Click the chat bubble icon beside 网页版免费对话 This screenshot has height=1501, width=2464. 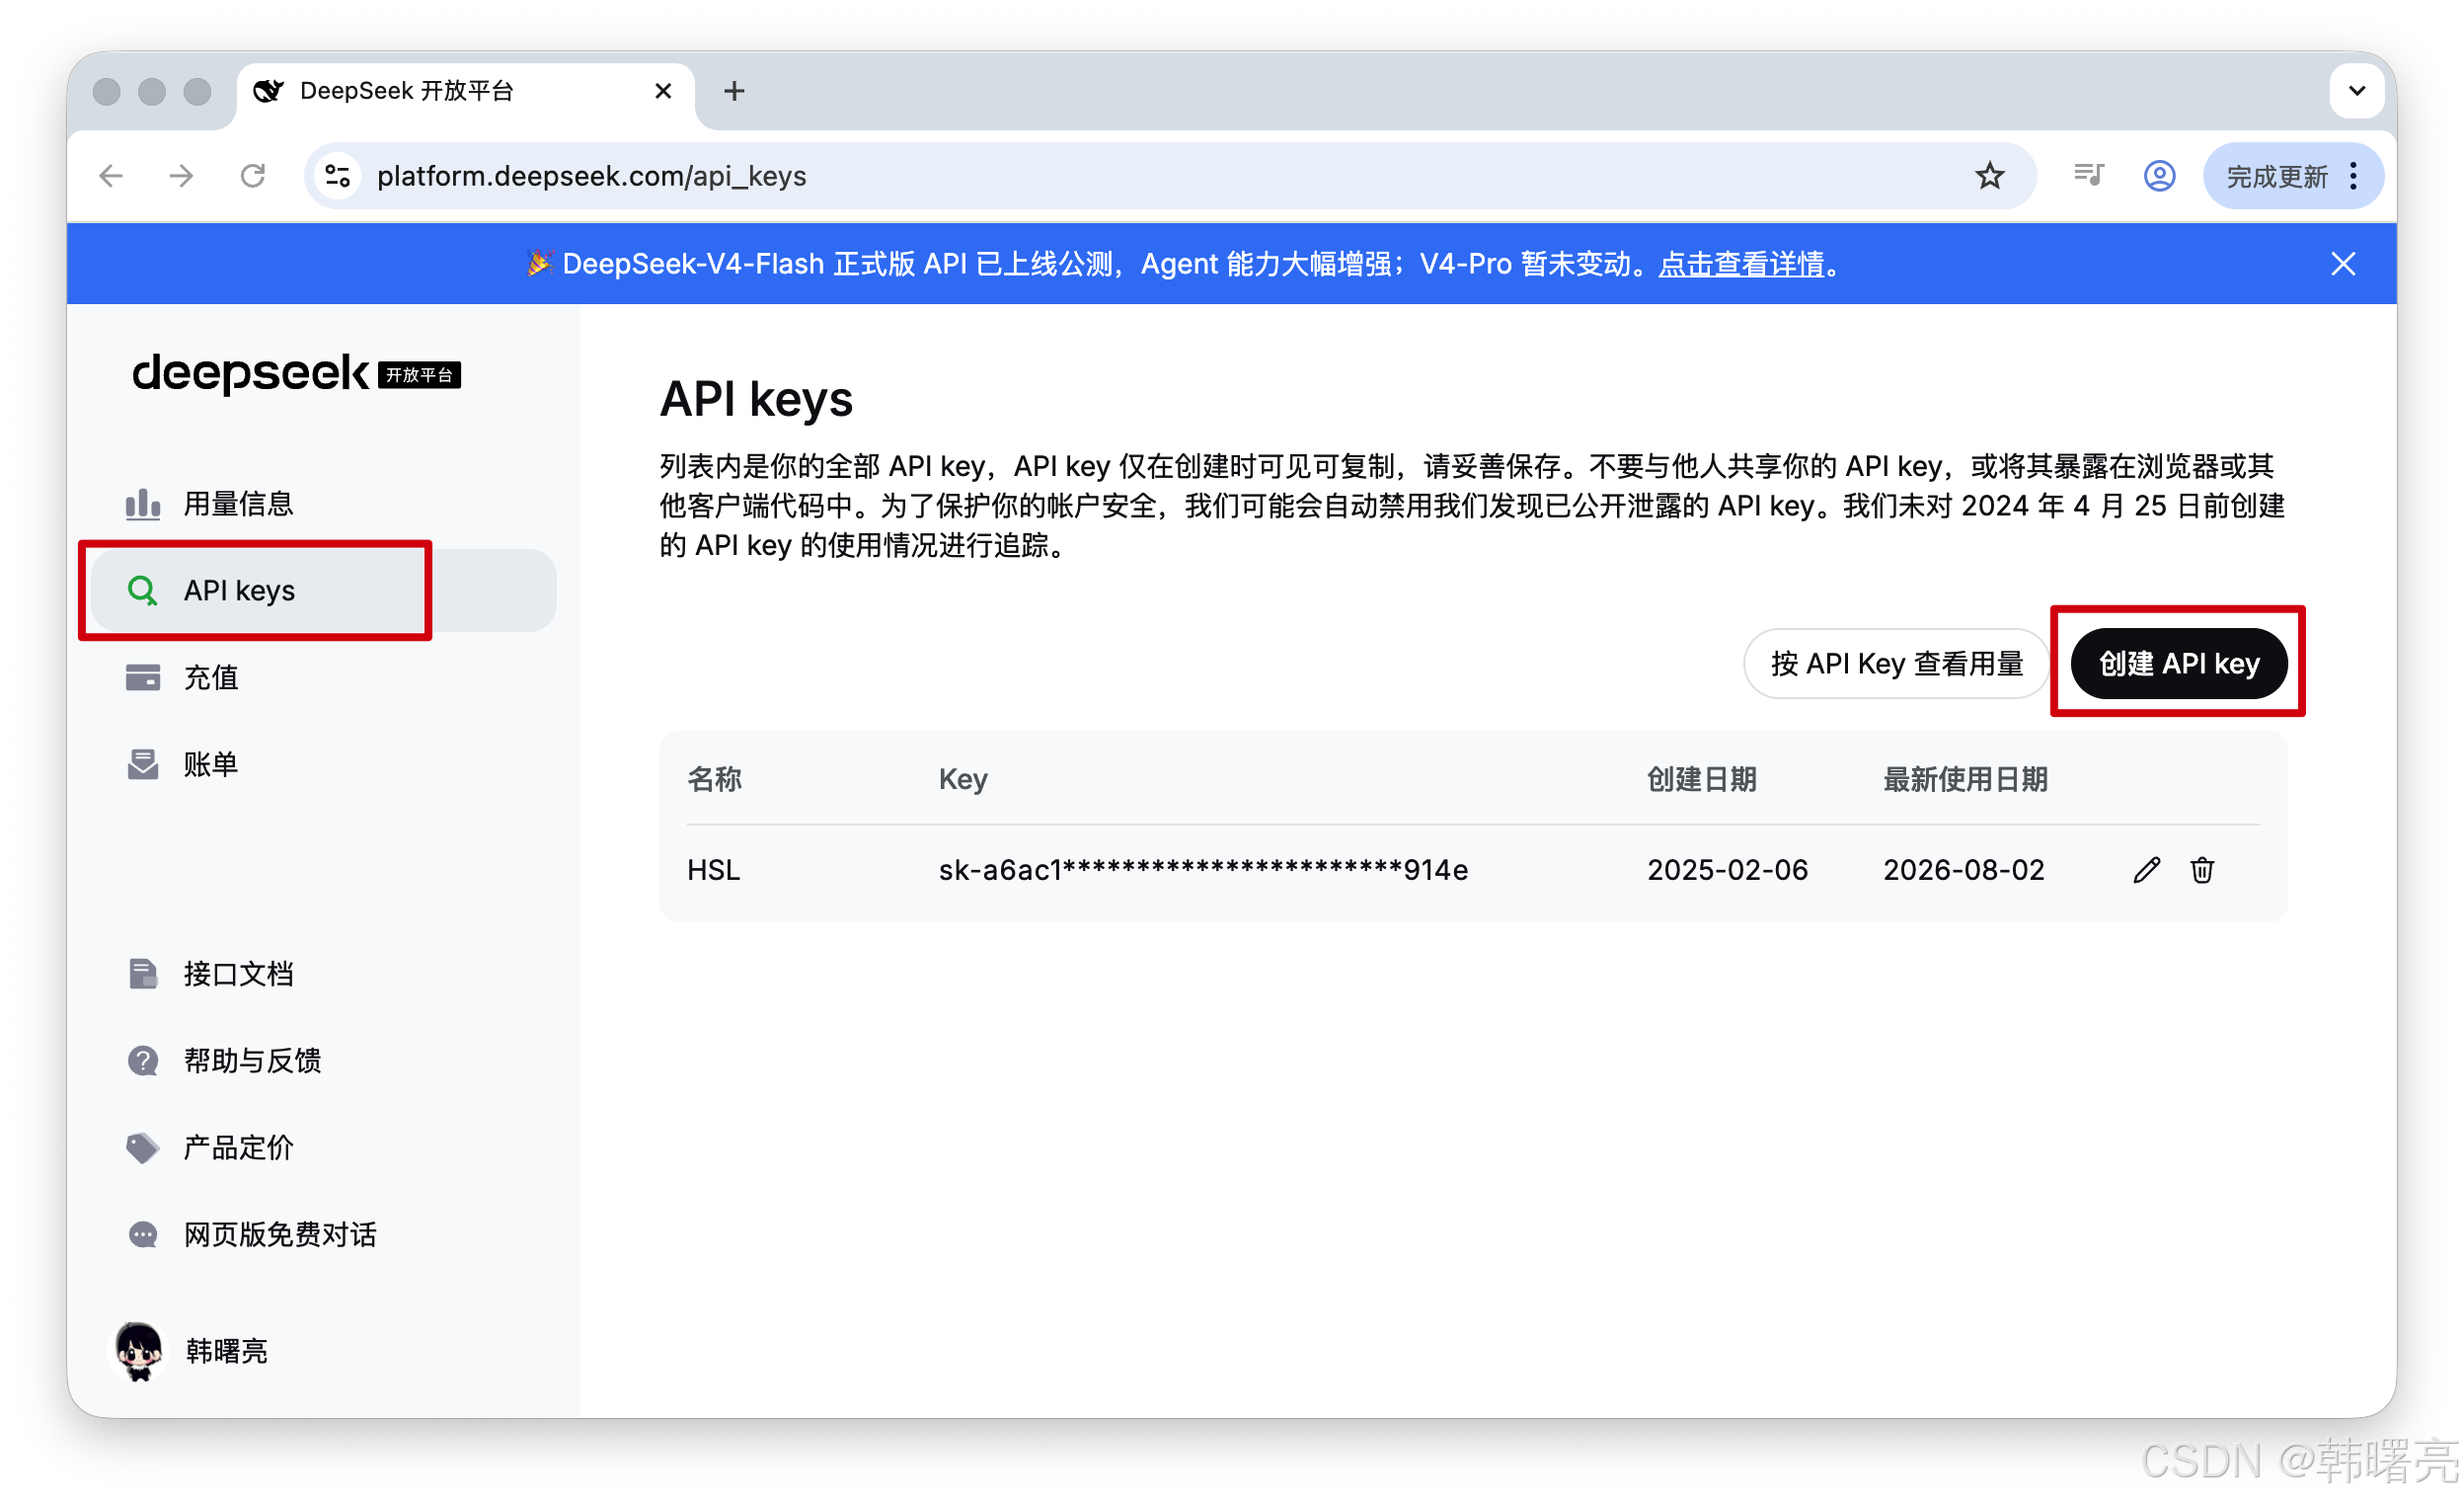(143, 1234)
